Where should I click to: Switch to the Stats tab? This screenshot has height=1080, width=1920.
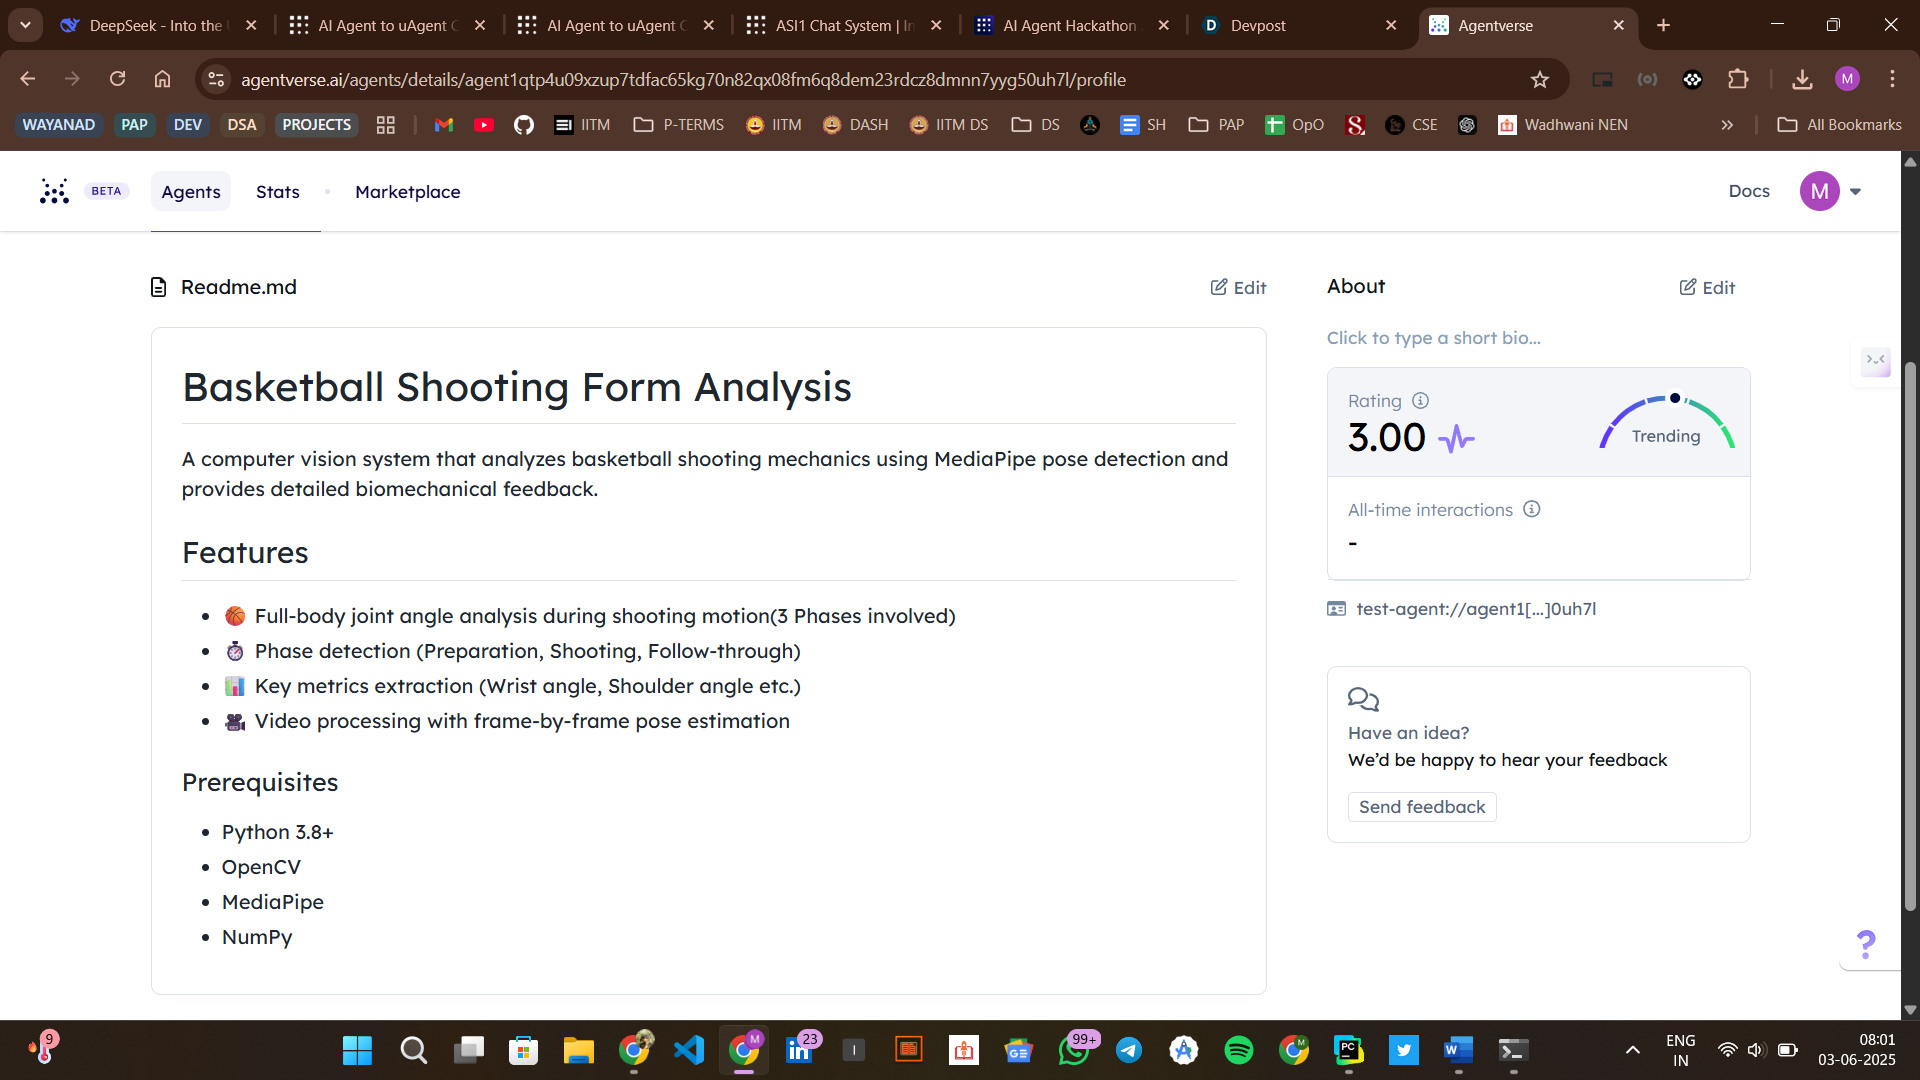[x=277, y=192]
